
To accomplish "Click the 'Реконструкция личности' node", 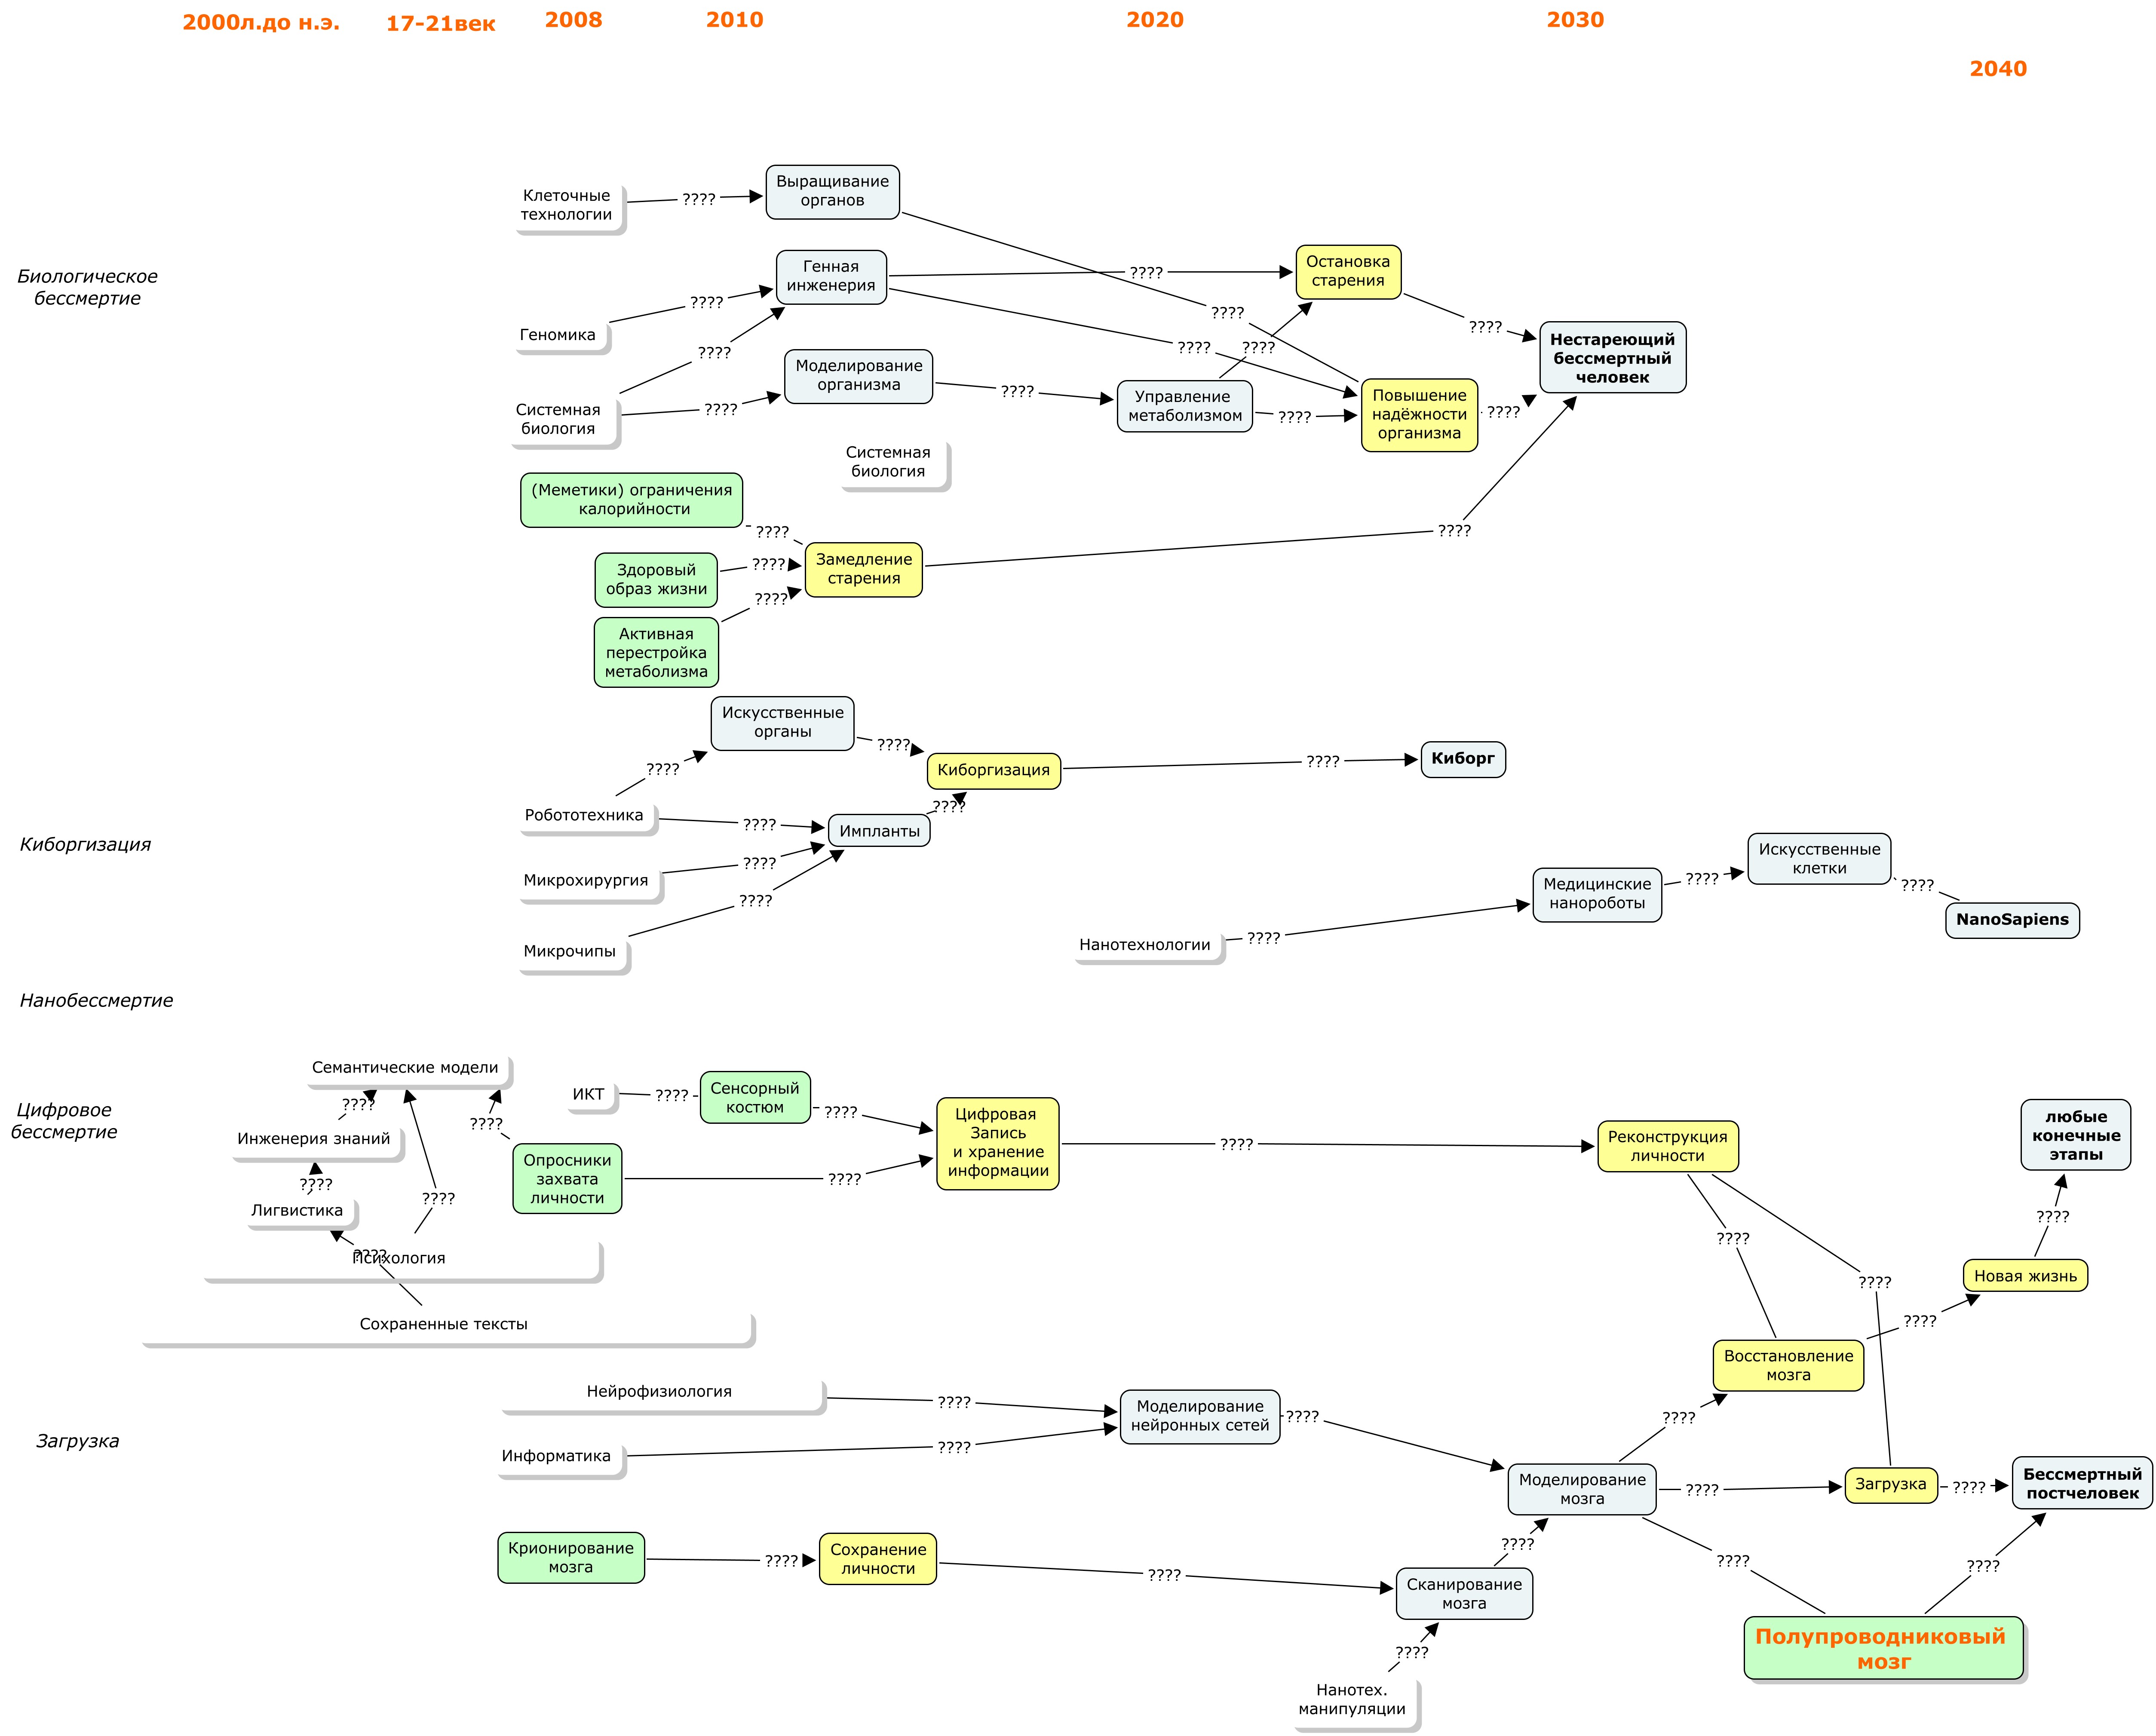I will [1667, 1146].
